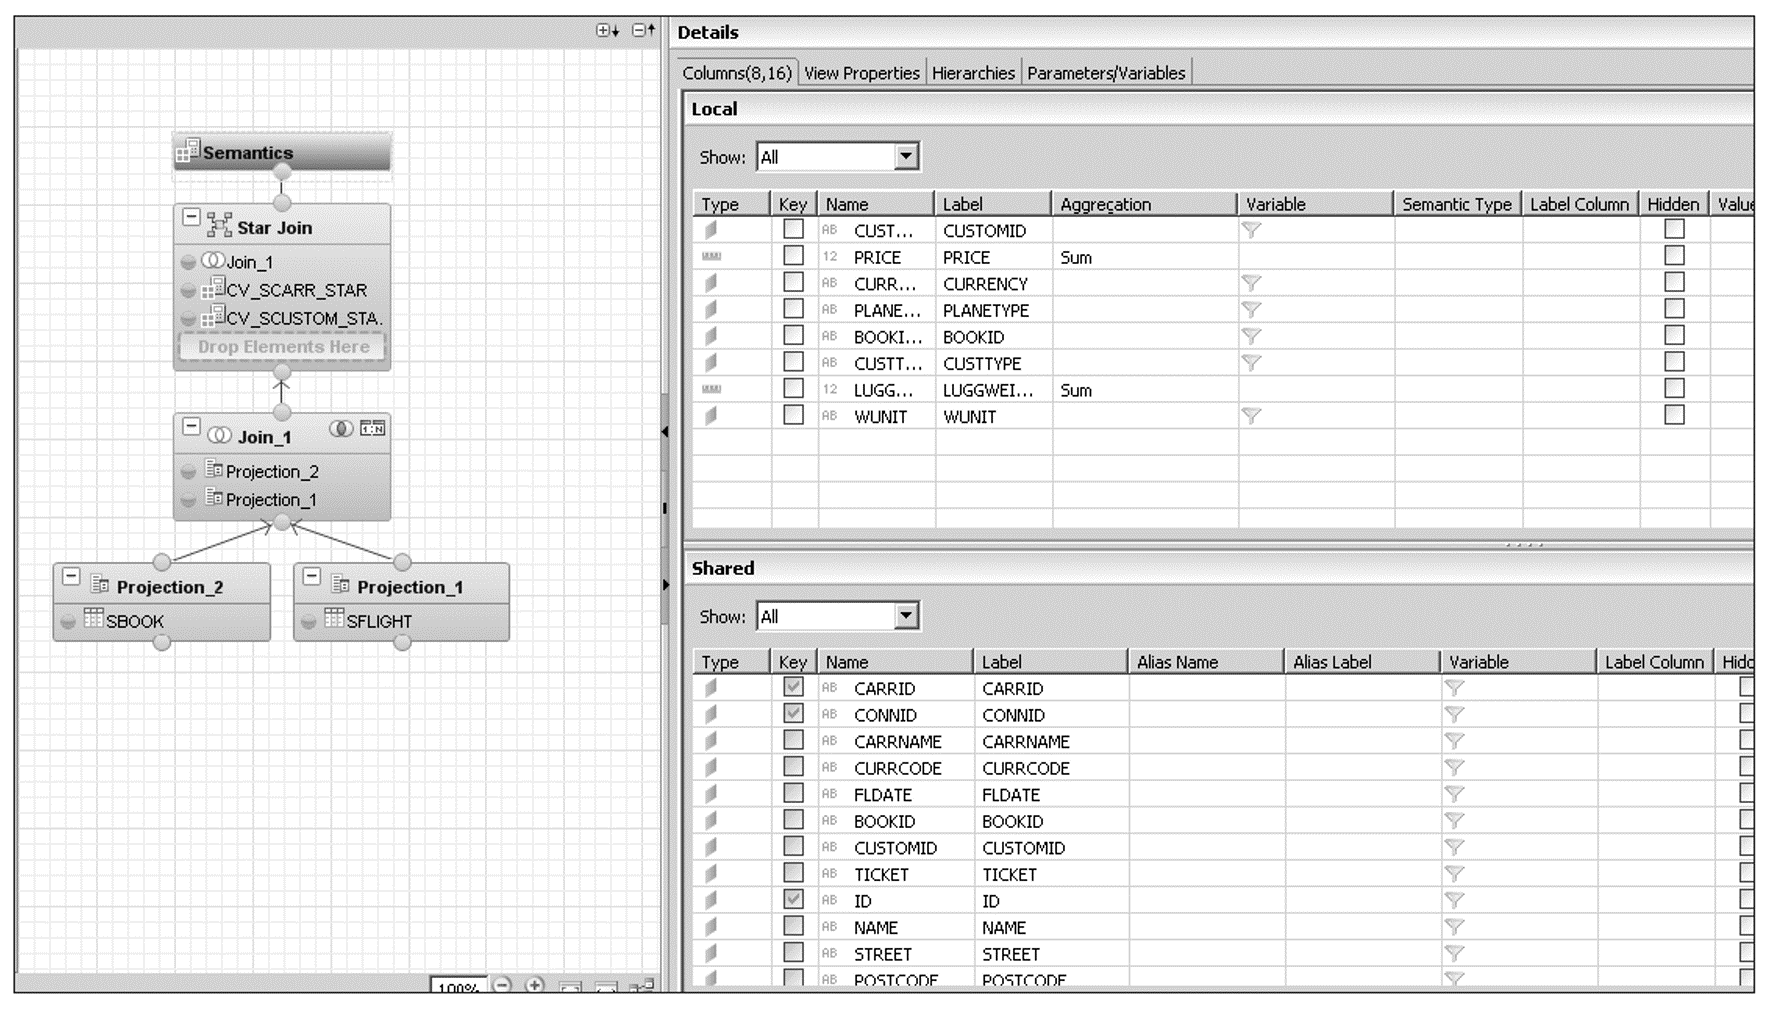
Task: Click variable filter icon for TICKET row
Action: point(1454,874)
